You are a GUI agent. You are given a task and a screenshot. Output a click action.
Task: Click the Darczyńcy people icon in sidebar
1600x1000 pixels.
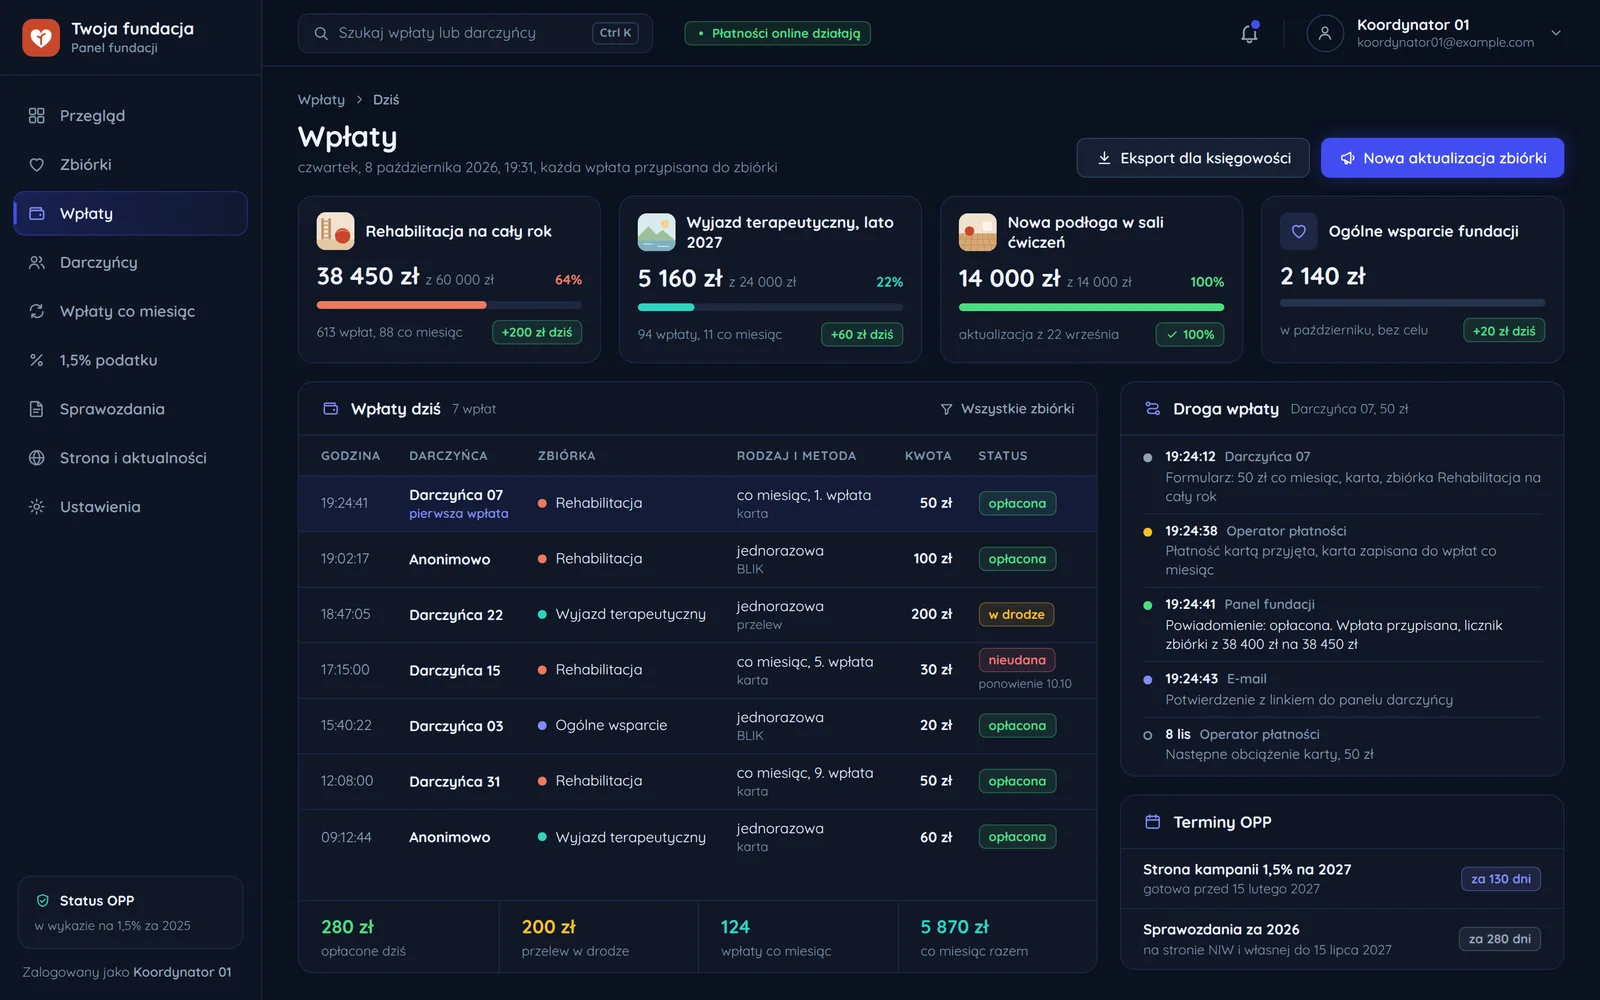click(x=37, y=263)
